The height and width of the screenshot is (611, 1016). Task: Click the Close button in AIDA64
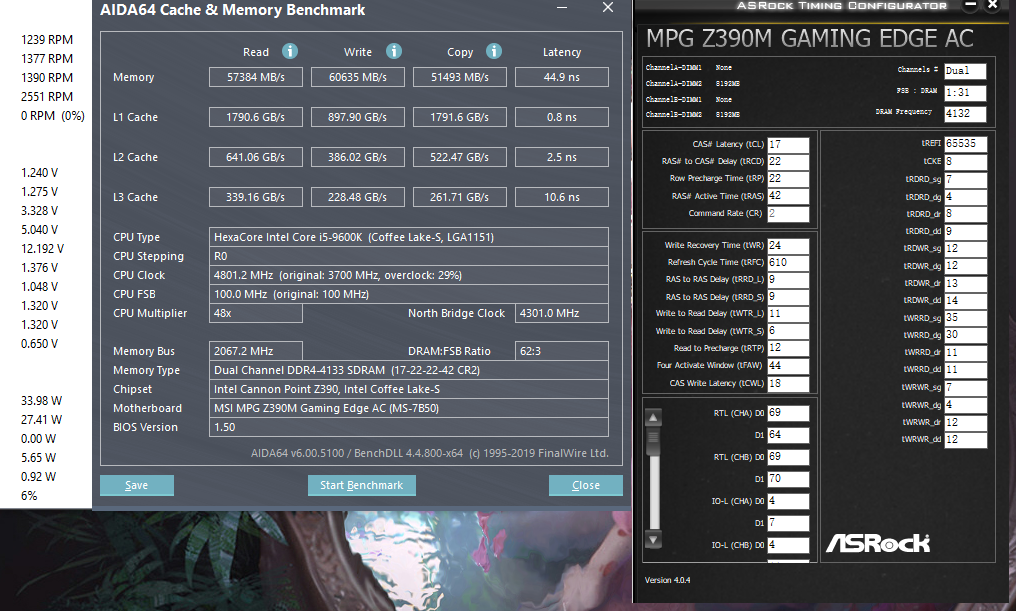(x=585, y=485)
